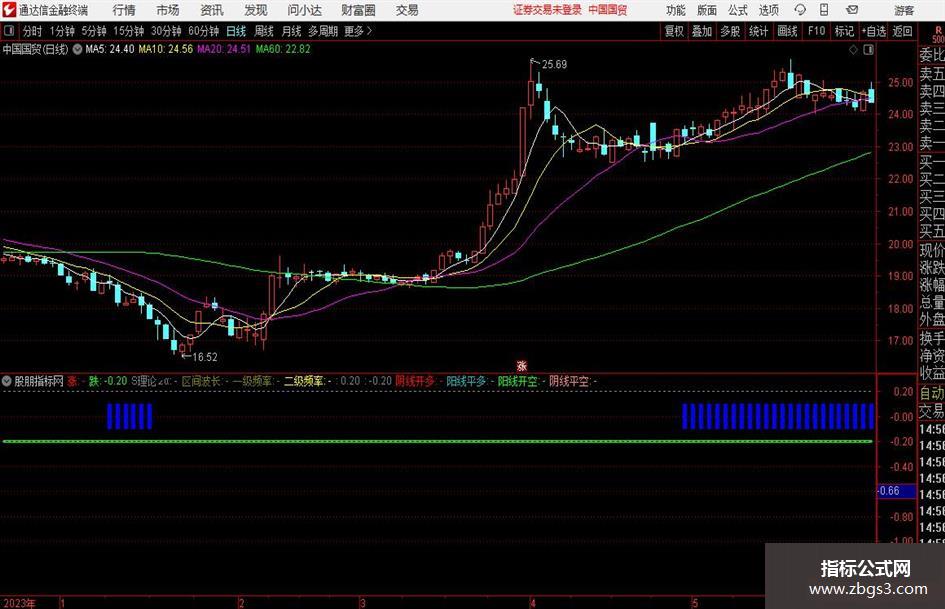Viewport: 945px width, 609px height.
Task: Click the 返回 back button
Action: 902,31
